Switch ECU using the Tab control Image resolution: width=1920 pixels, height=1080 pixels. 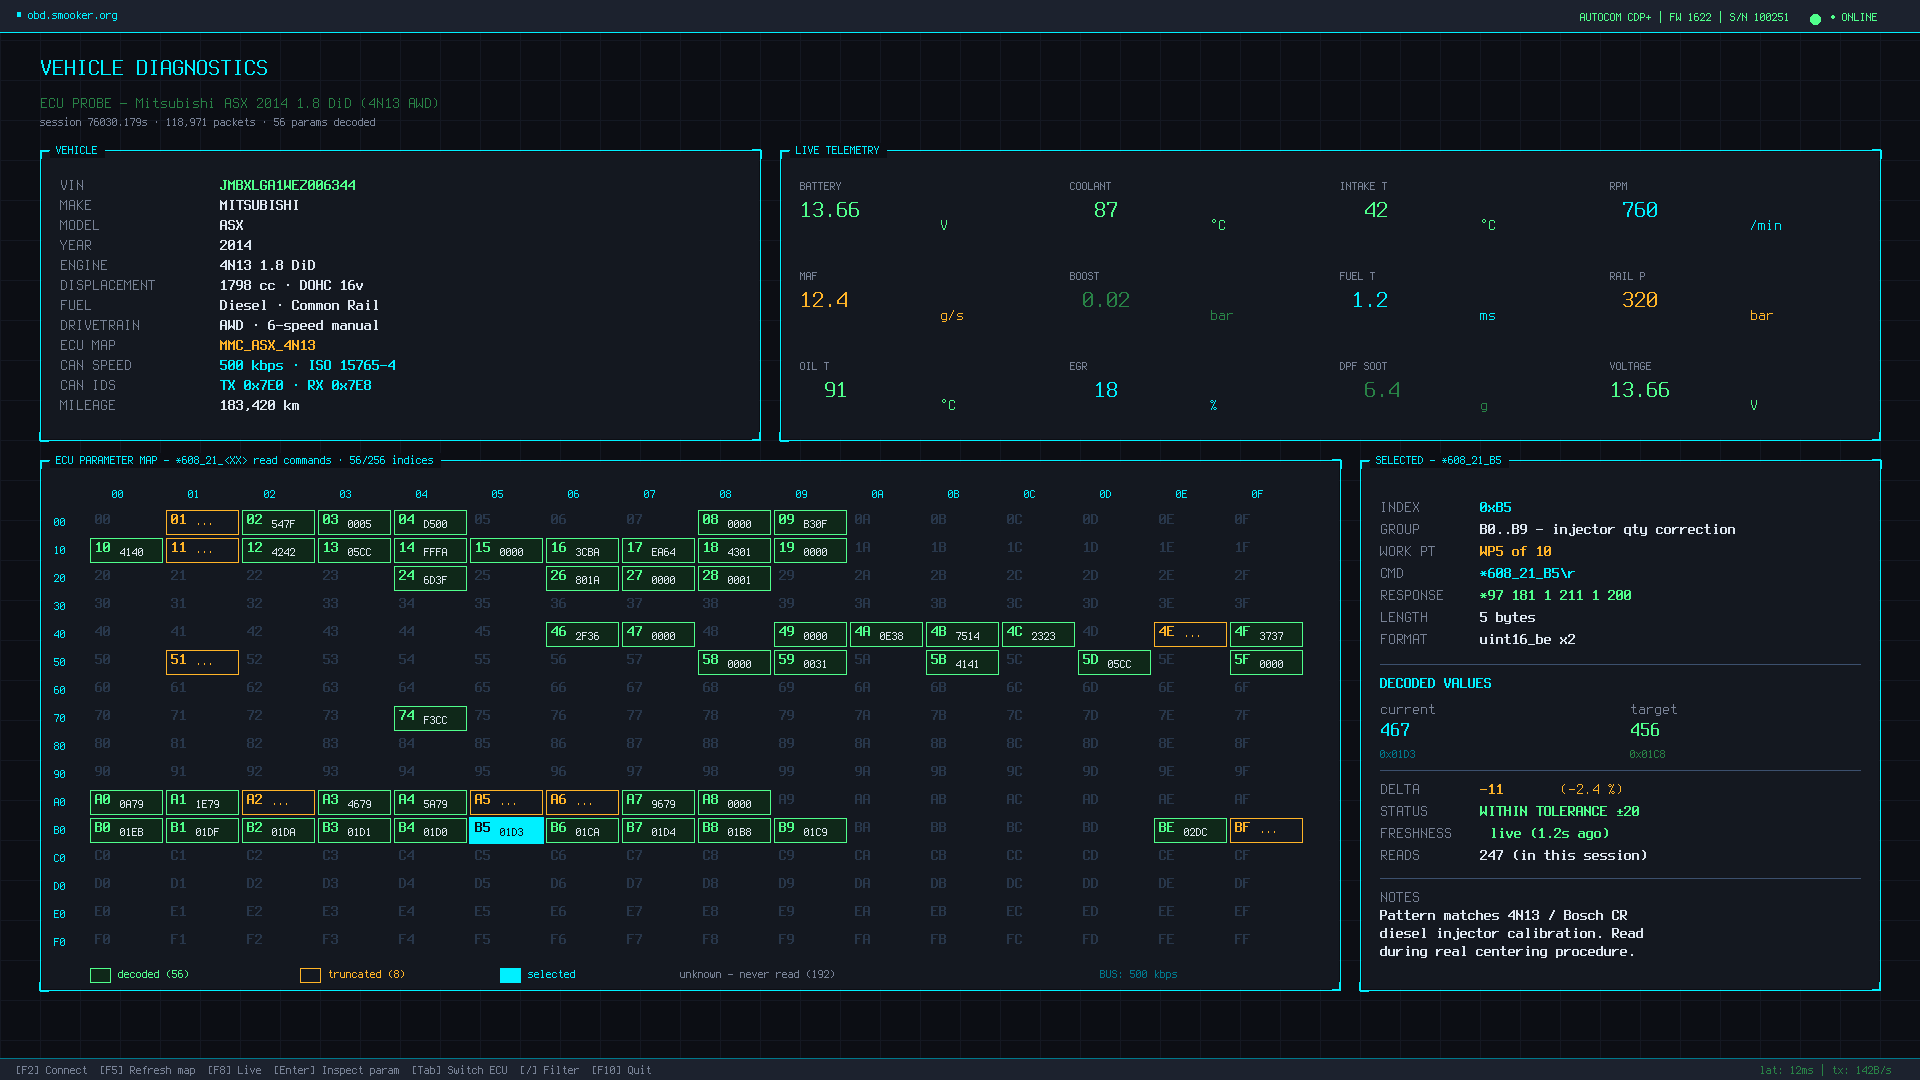point(460,1070)
